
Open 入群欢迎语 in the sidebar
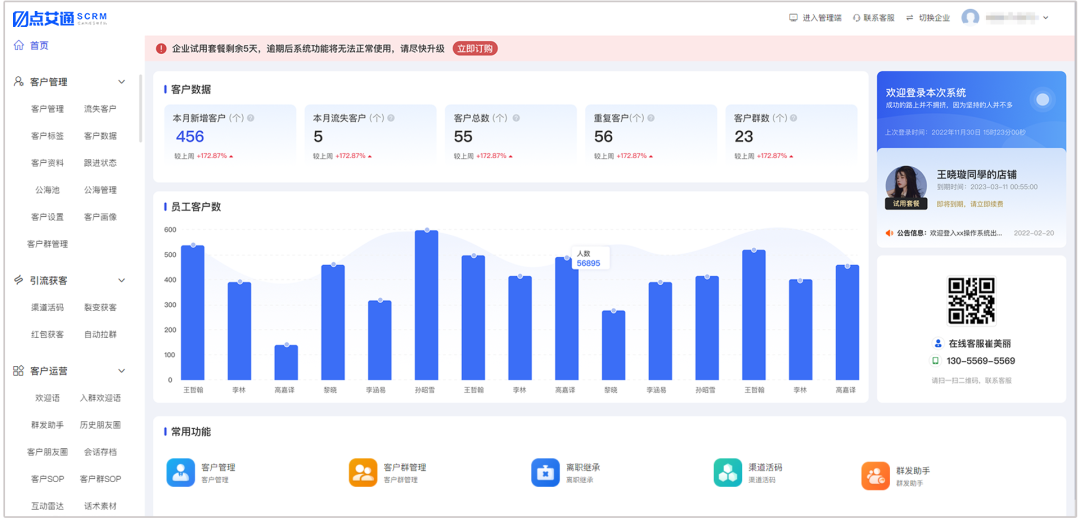tap(101, 398)
